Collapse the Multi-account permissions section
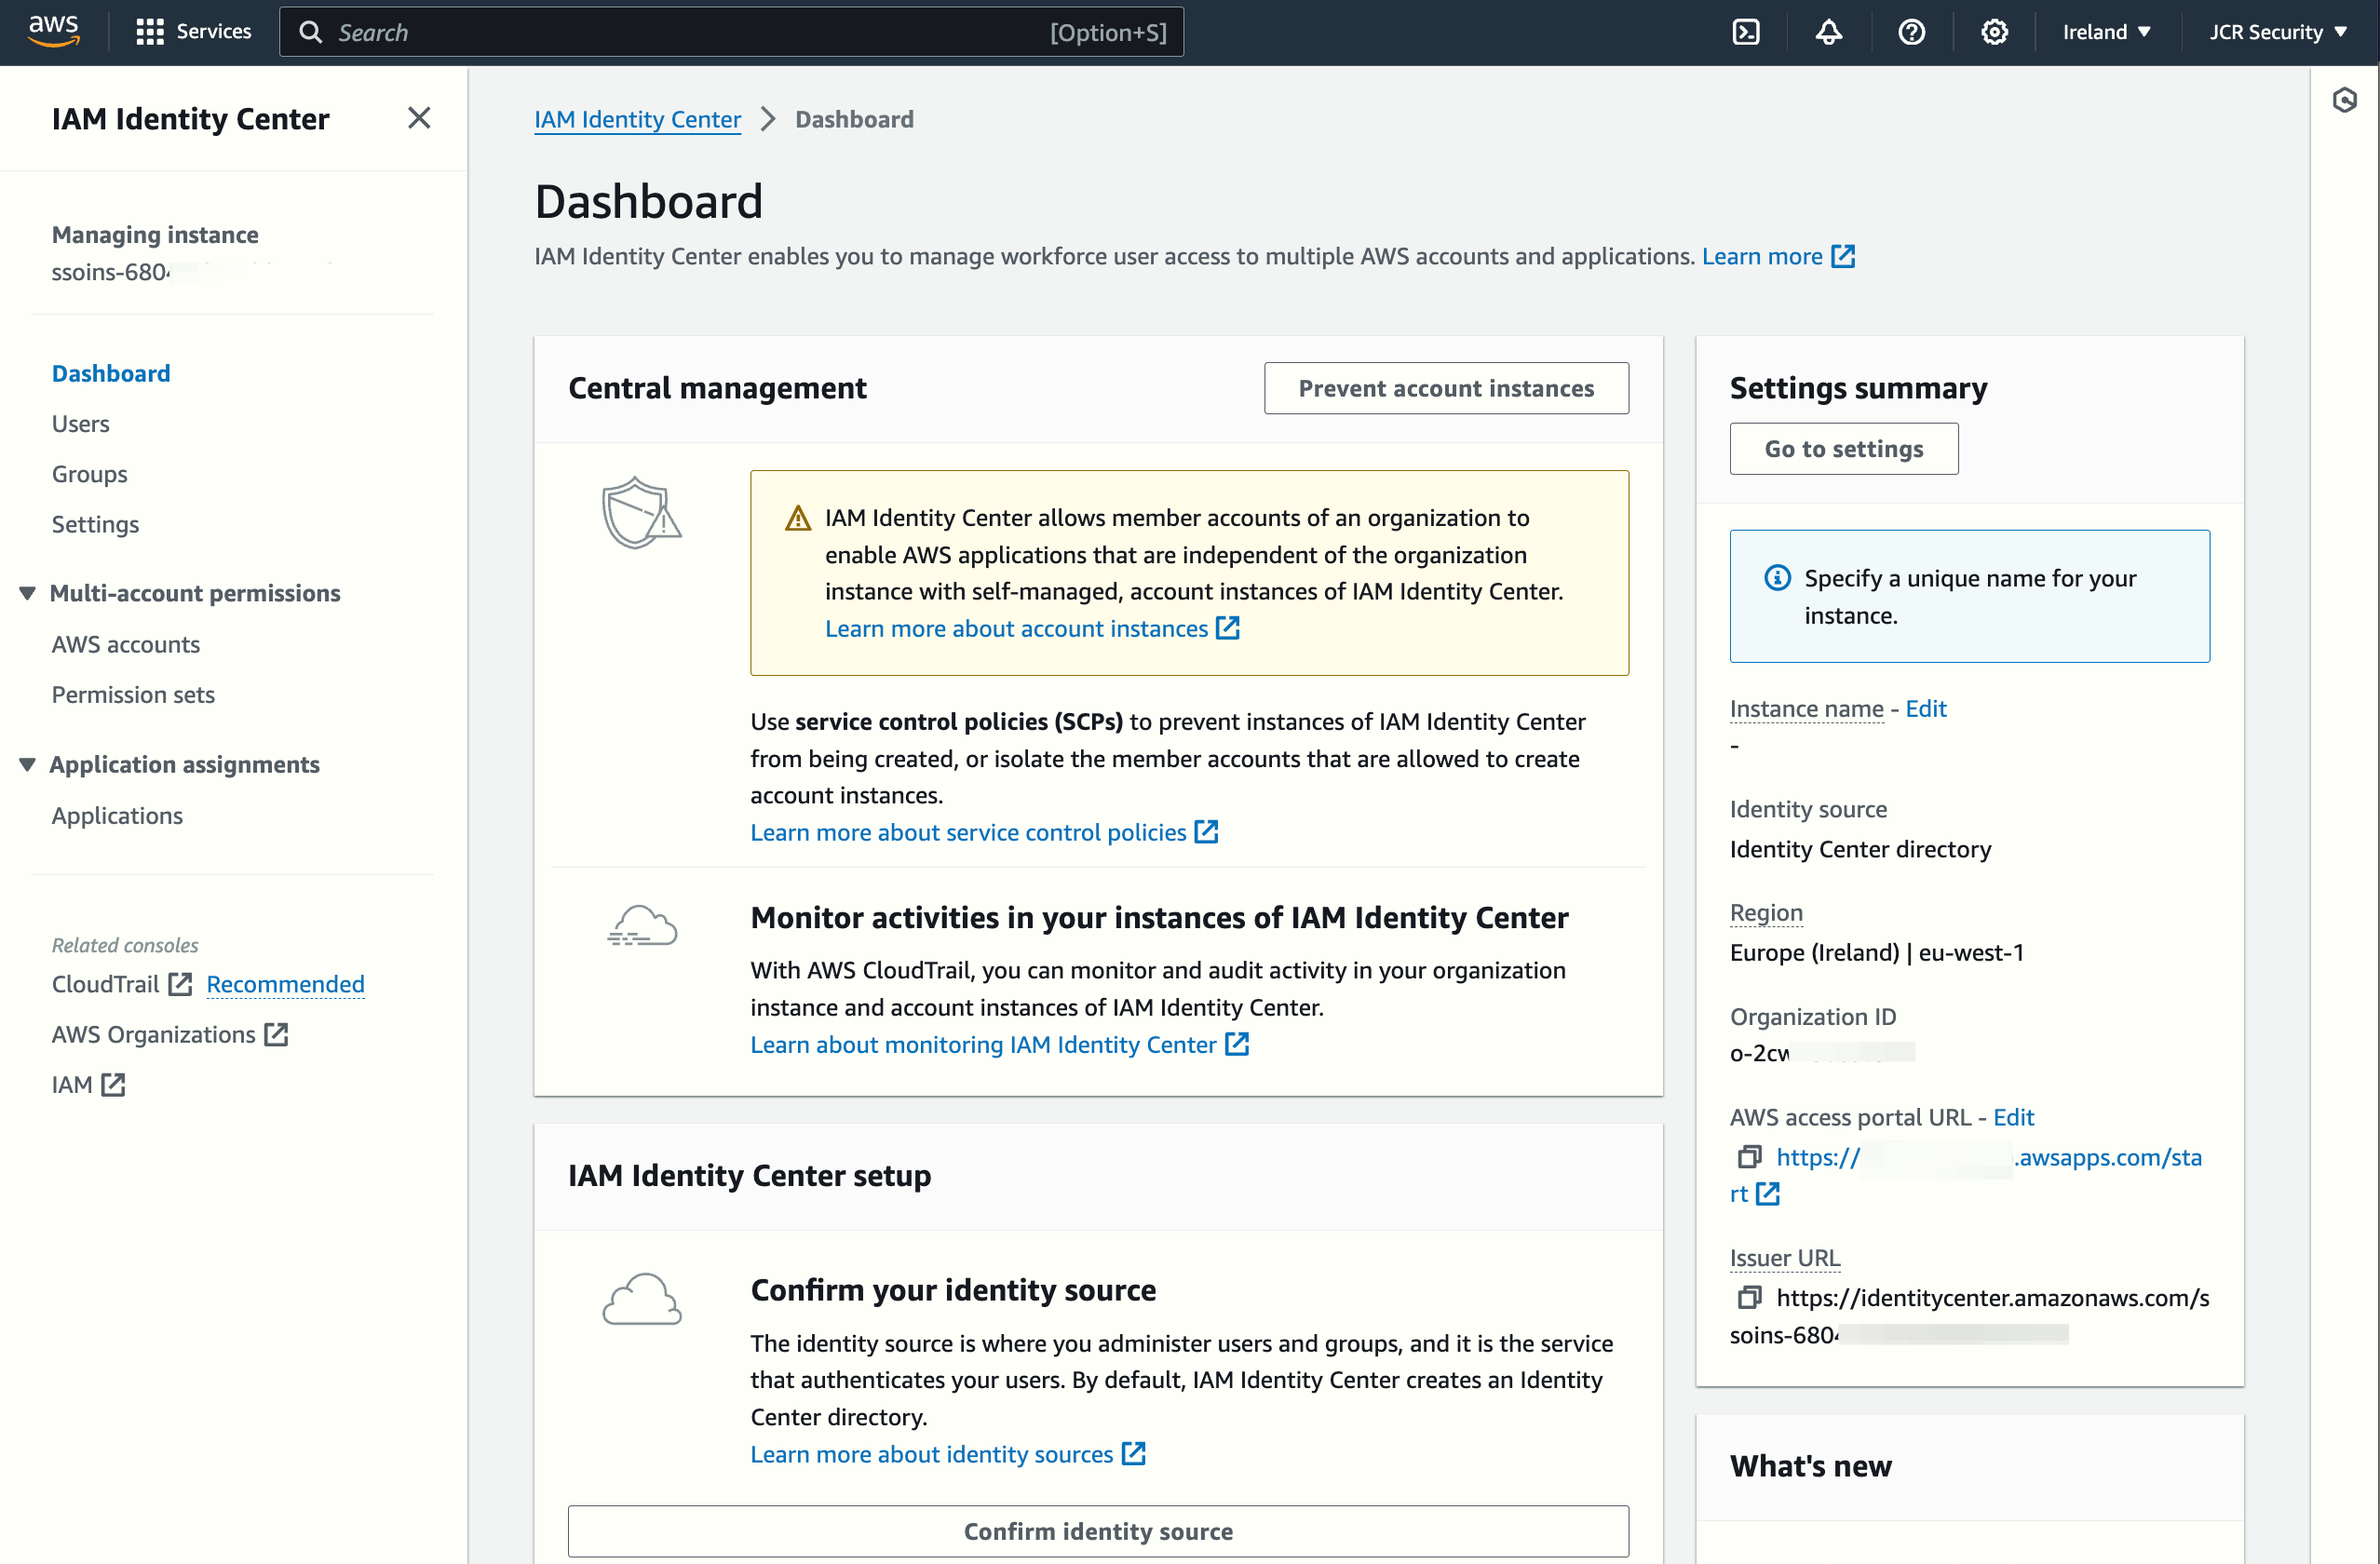The height and width of the screenshot is (1564, 2380). pyautogui.click(x=28, y=593)
